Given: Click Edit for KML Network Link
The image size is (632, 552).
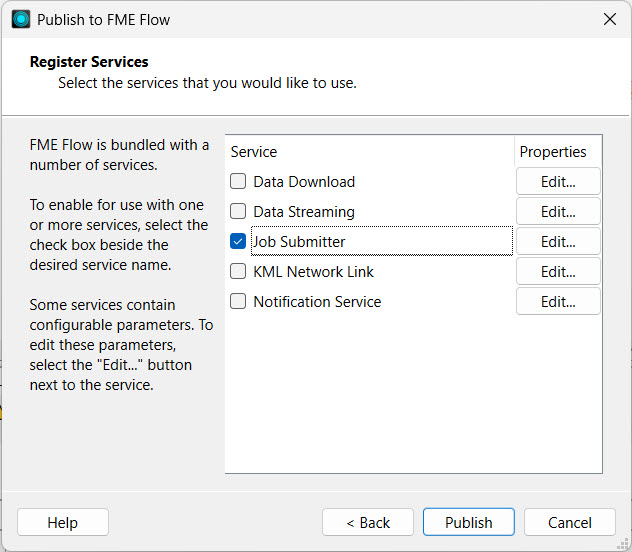Looking at the screenshot, I should click(x=558, y=272).
